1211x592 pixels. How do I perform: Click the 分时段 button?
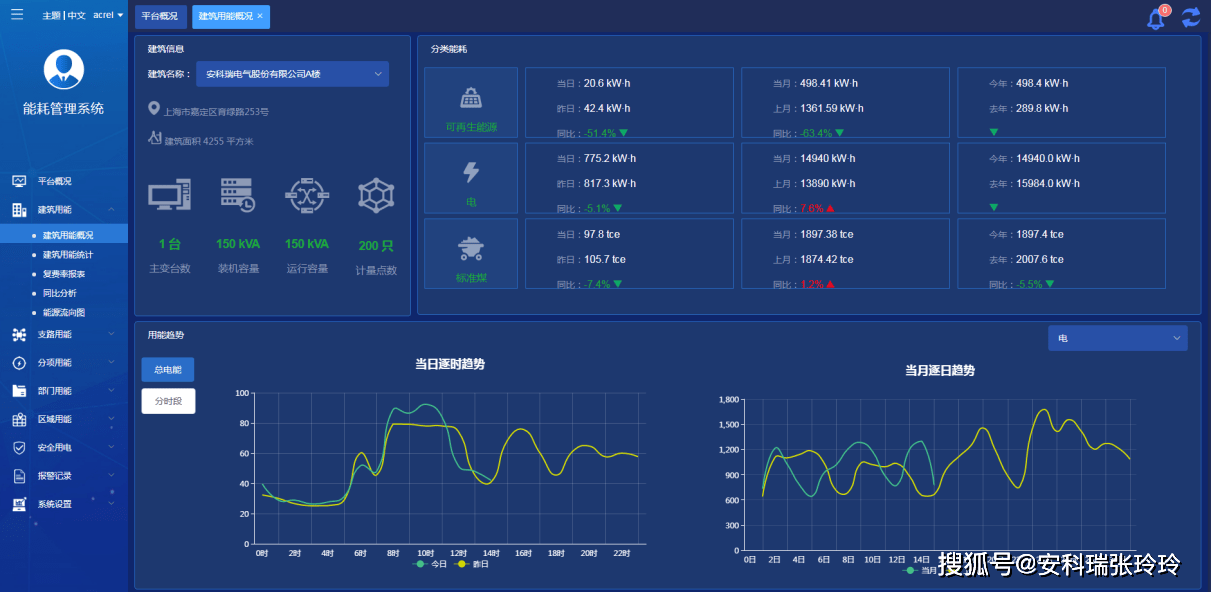[168, 401]
